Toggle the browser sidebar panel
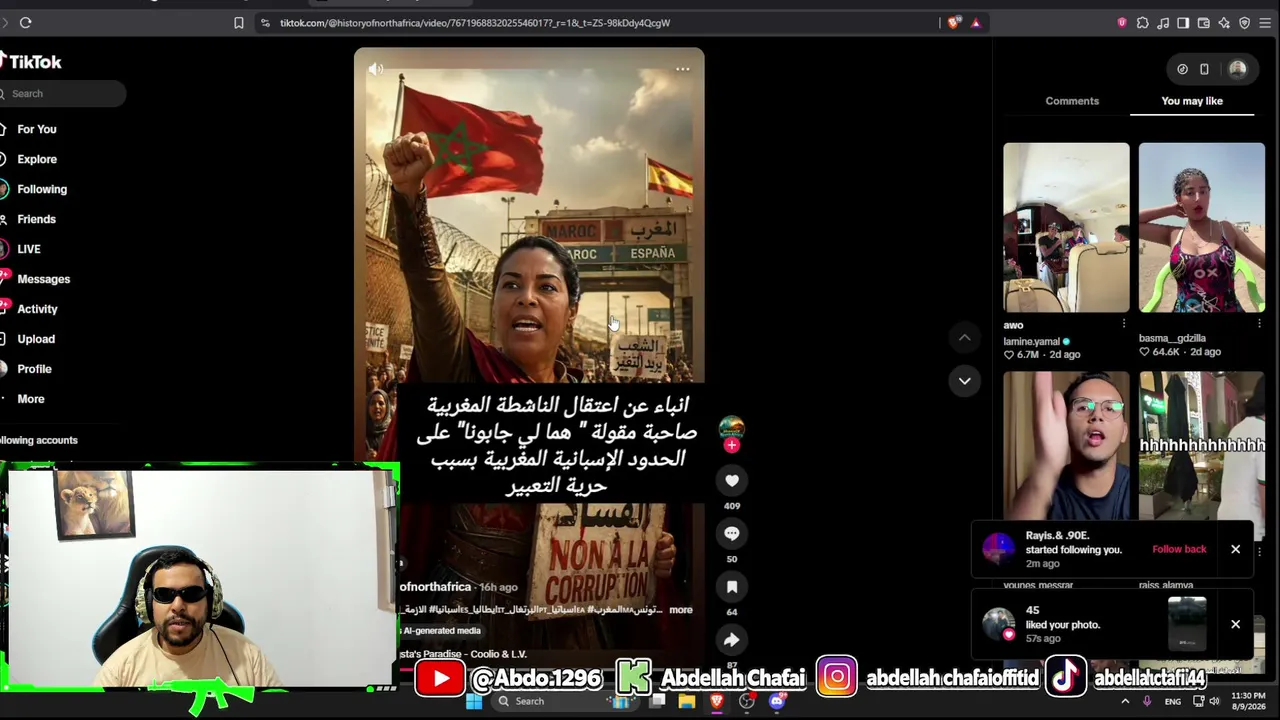The width and height of the screenshot is (1280, 720). 1183,23
